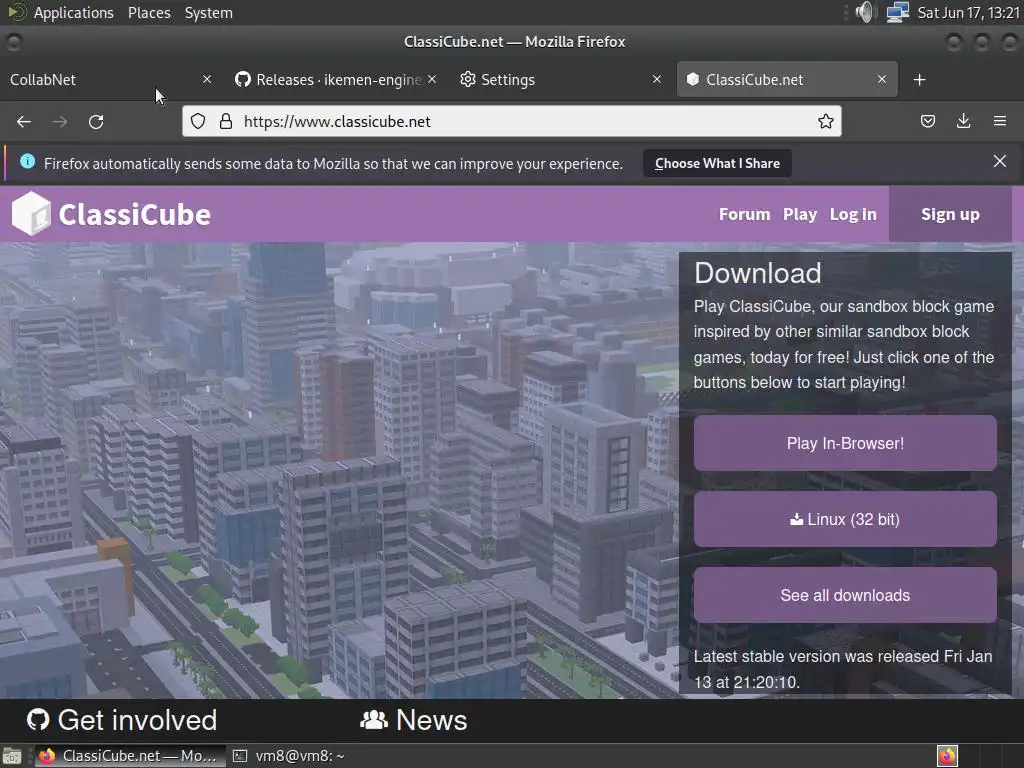Open the Places menu
Viewport: 1024px width, 768px height.
click(x=149, y=12)
